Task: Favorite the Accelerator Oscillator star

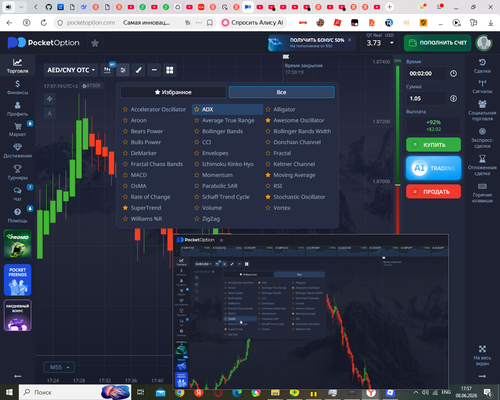Action: pos(125,109)
